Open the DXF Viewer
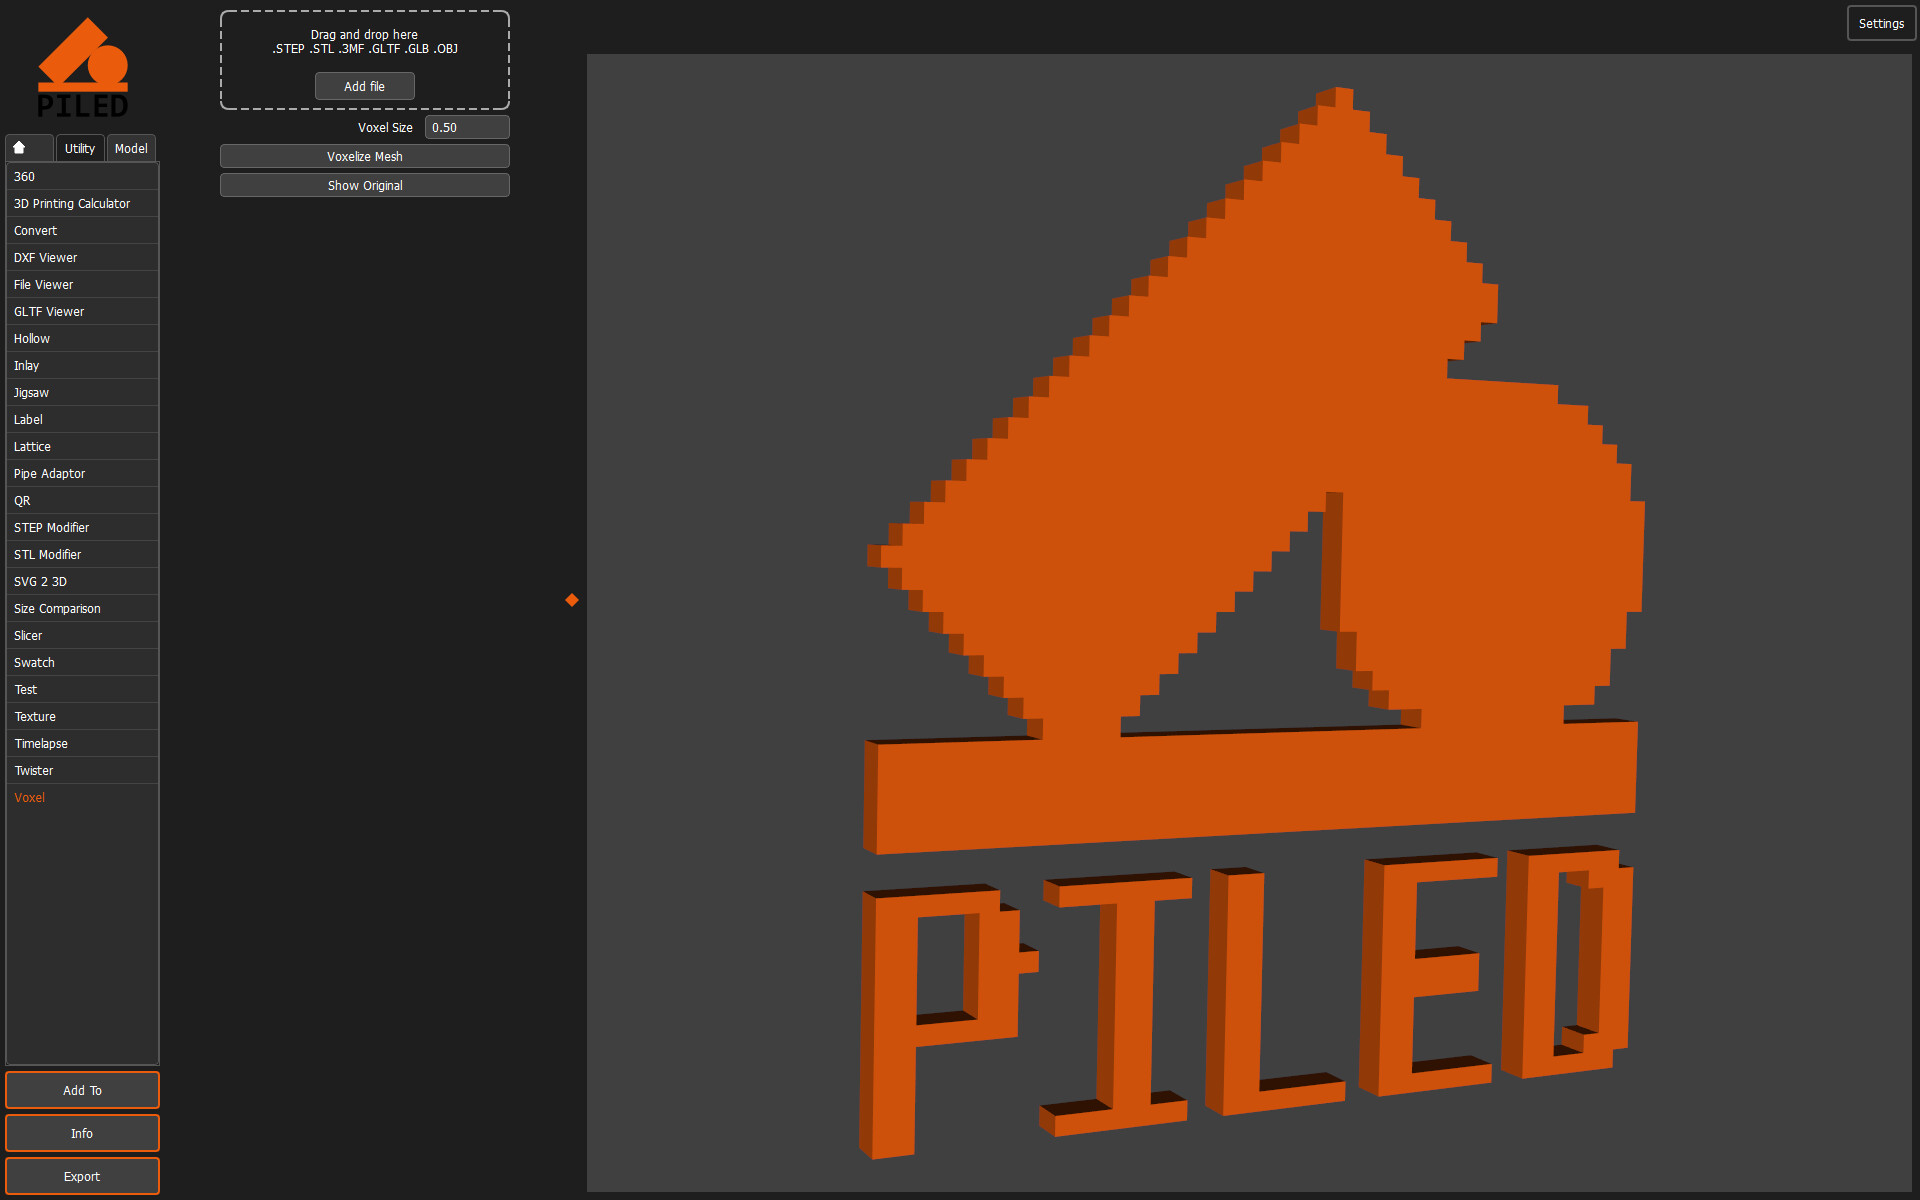The image size is (1920, 1200). click(x=82, y=258)
